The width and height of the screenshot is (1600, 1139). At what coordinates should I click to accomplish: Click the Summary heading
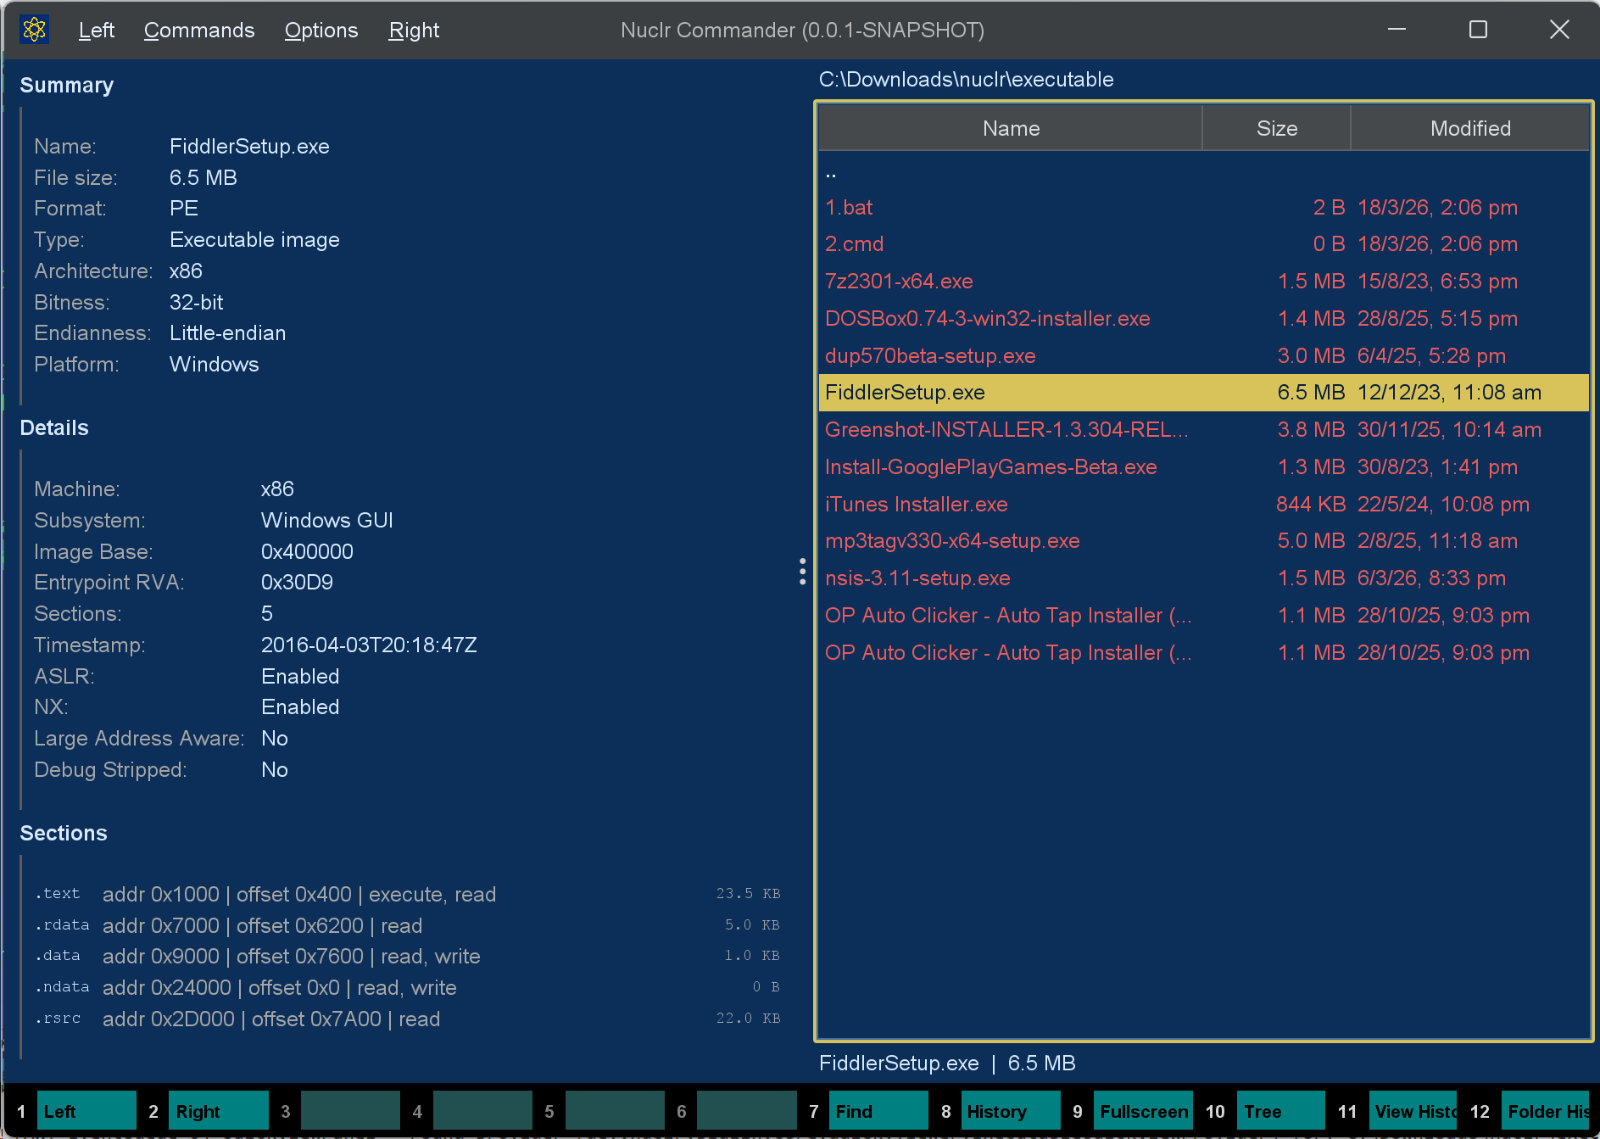click(66, 85)
